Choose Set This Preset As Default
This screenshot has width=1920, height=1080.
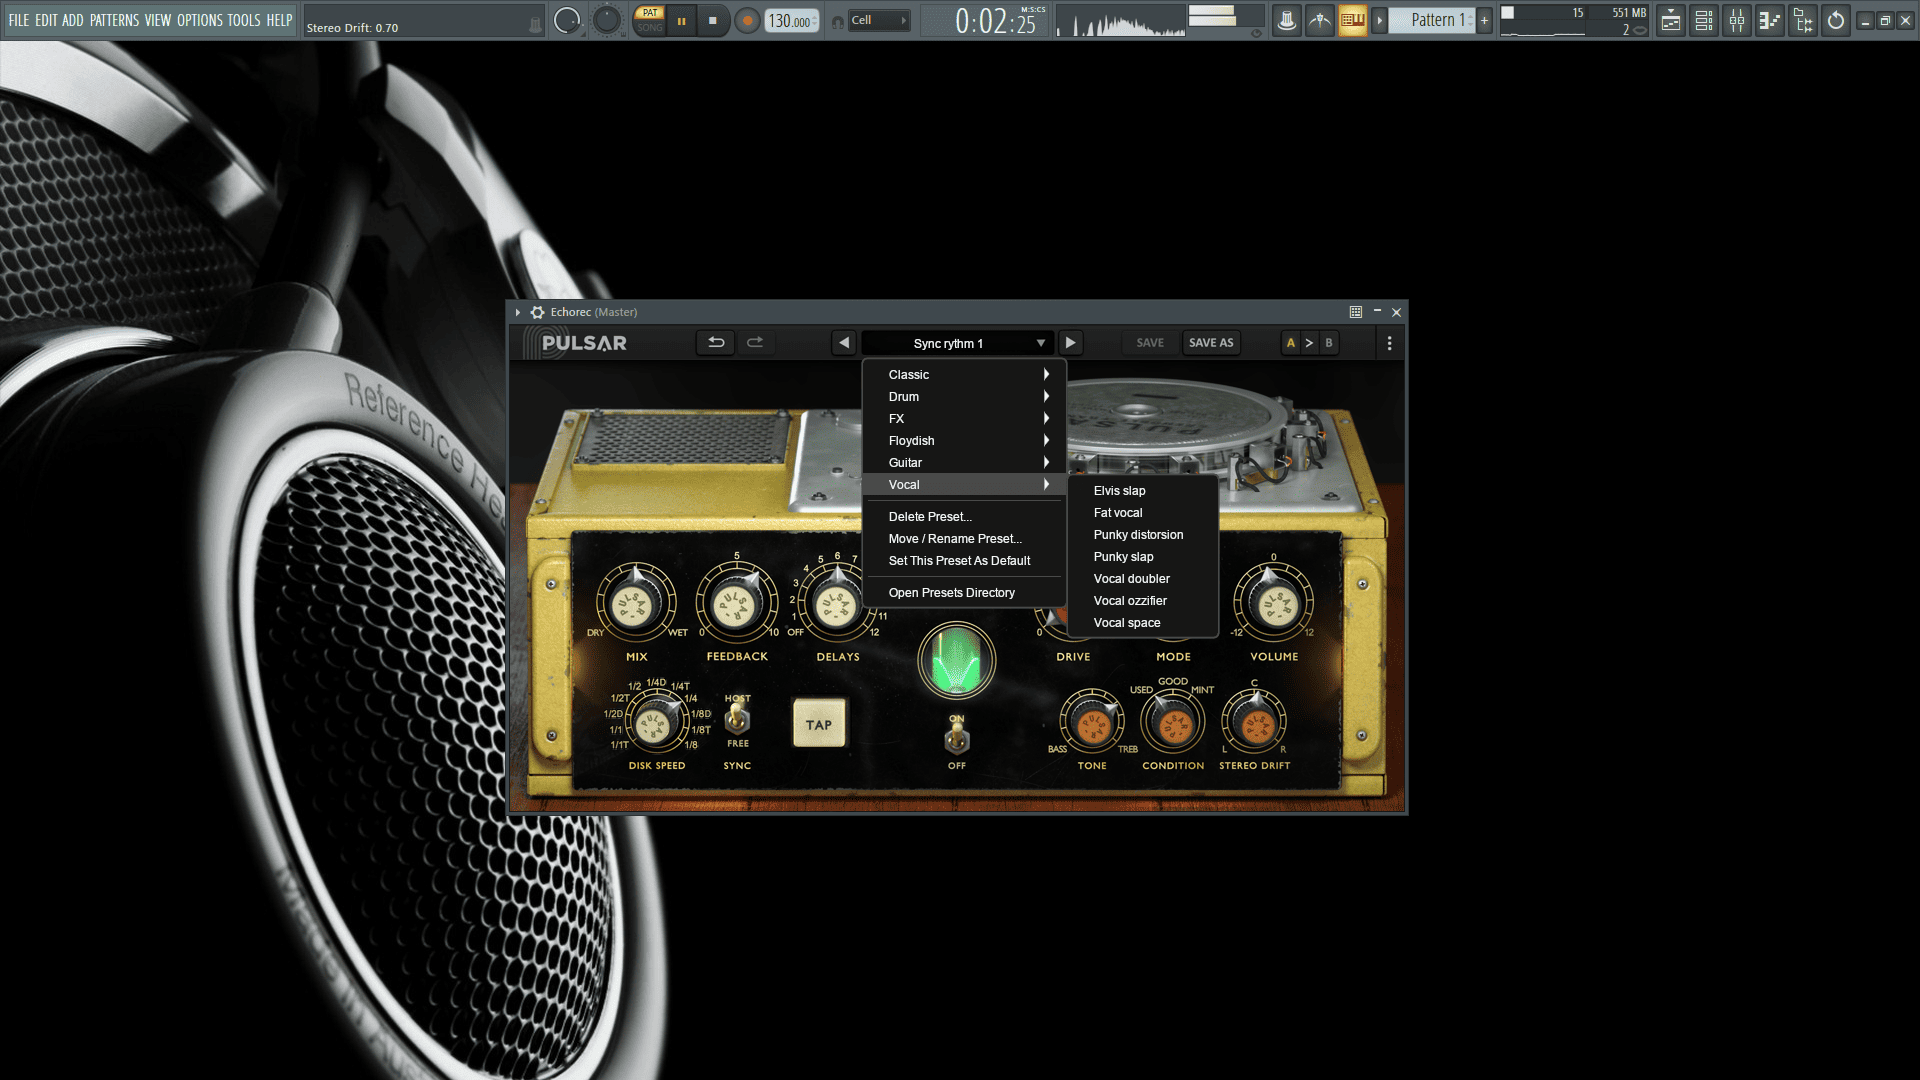tap(964, 561)
